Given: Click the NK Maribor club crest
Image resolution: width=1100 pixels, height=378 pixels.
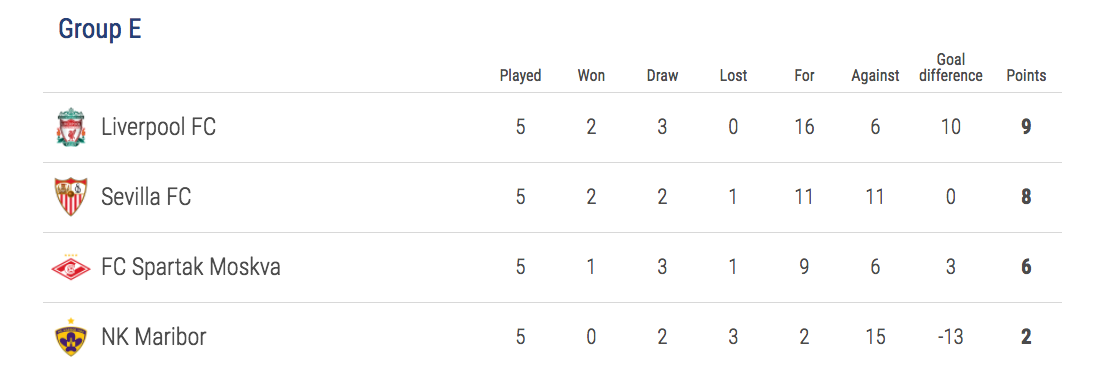Looking at the screenshot, I should click(71, 337).
